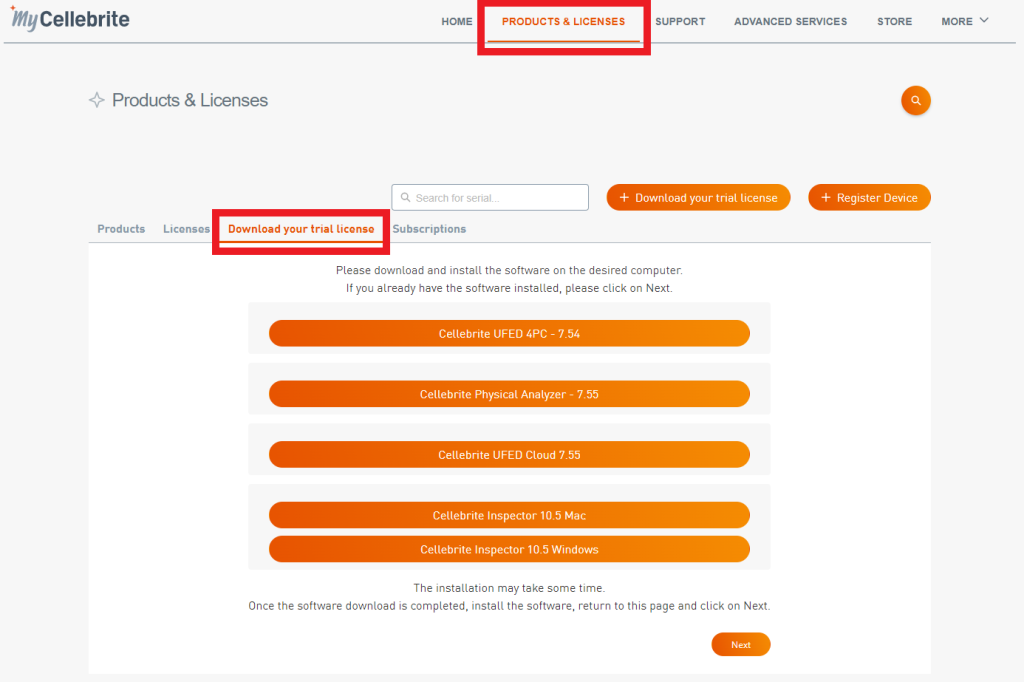The height and width of the screenshot is (682, 1024).
Task: Click the Register Device button
Action: point(869,198)
